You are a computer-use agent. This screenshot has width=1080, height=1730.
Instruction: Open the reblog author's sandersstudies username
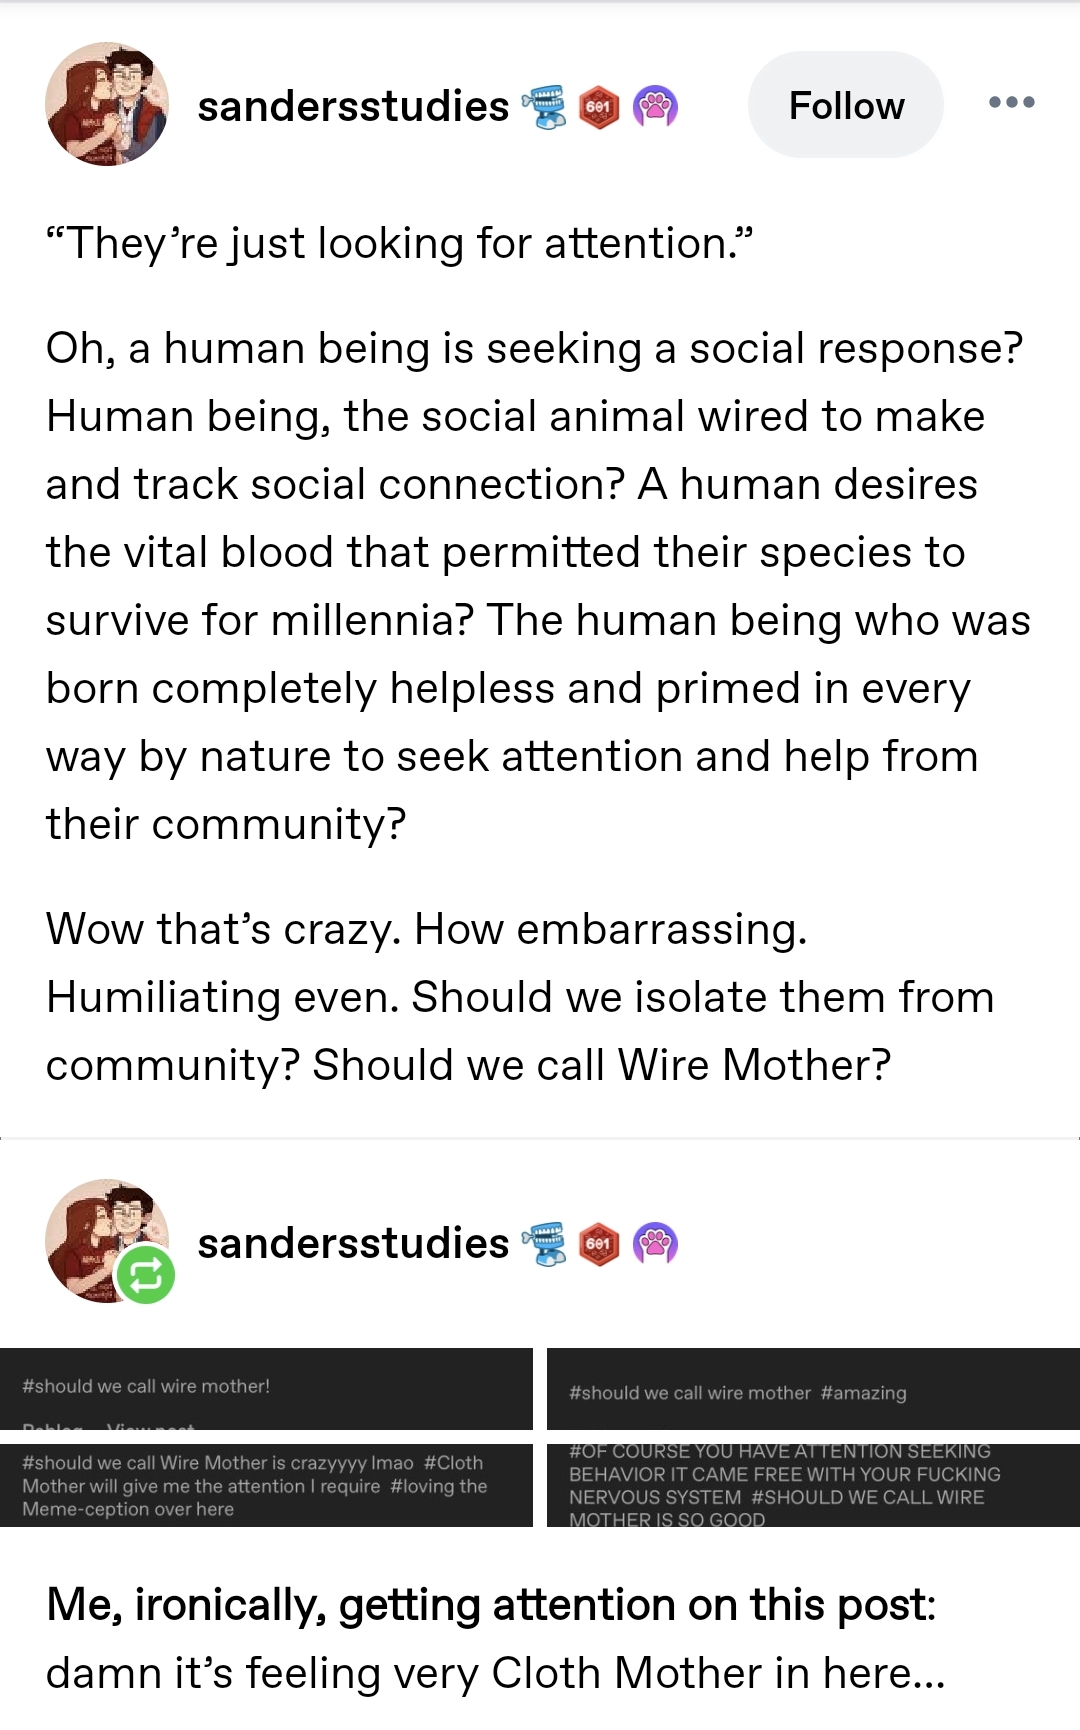tap(353, 1243)
